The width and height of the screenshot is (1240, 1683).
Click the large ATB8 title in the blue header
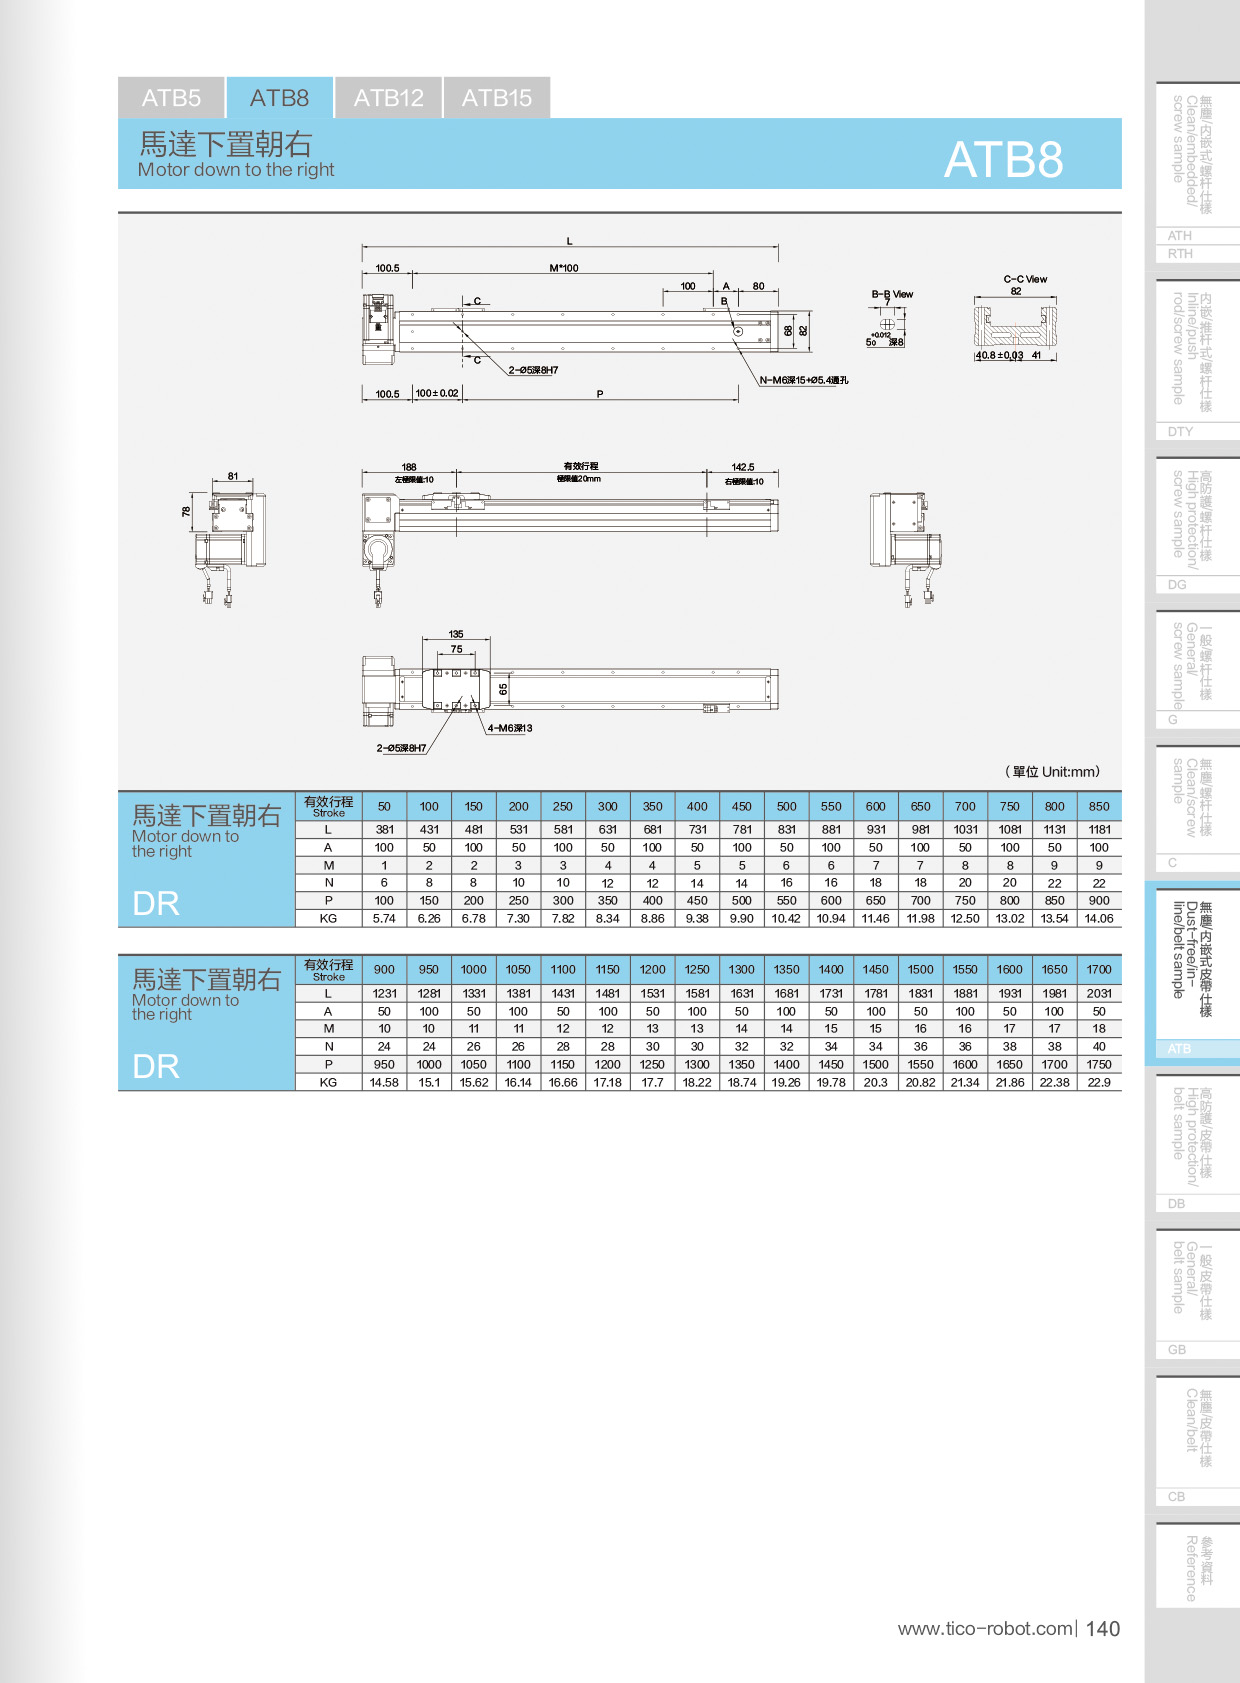1003,159
